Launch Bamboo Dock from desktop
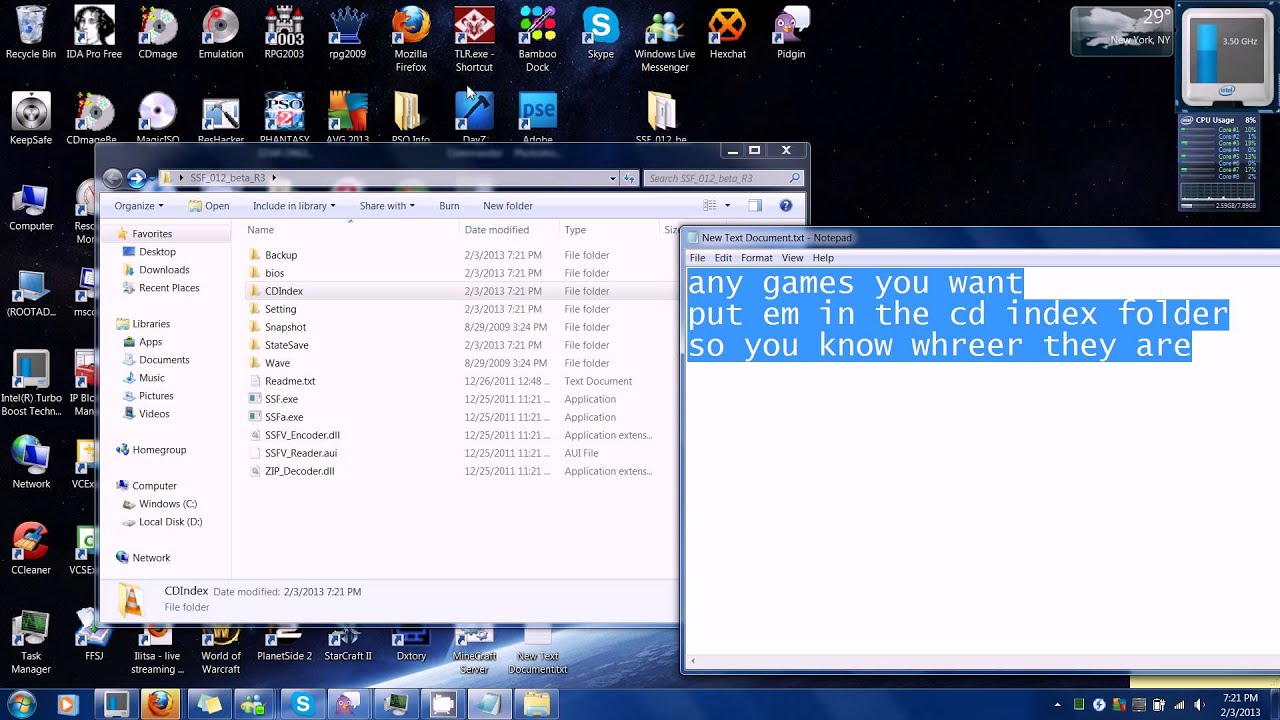This screenshot has height=720, width=1280. (537, 39)
